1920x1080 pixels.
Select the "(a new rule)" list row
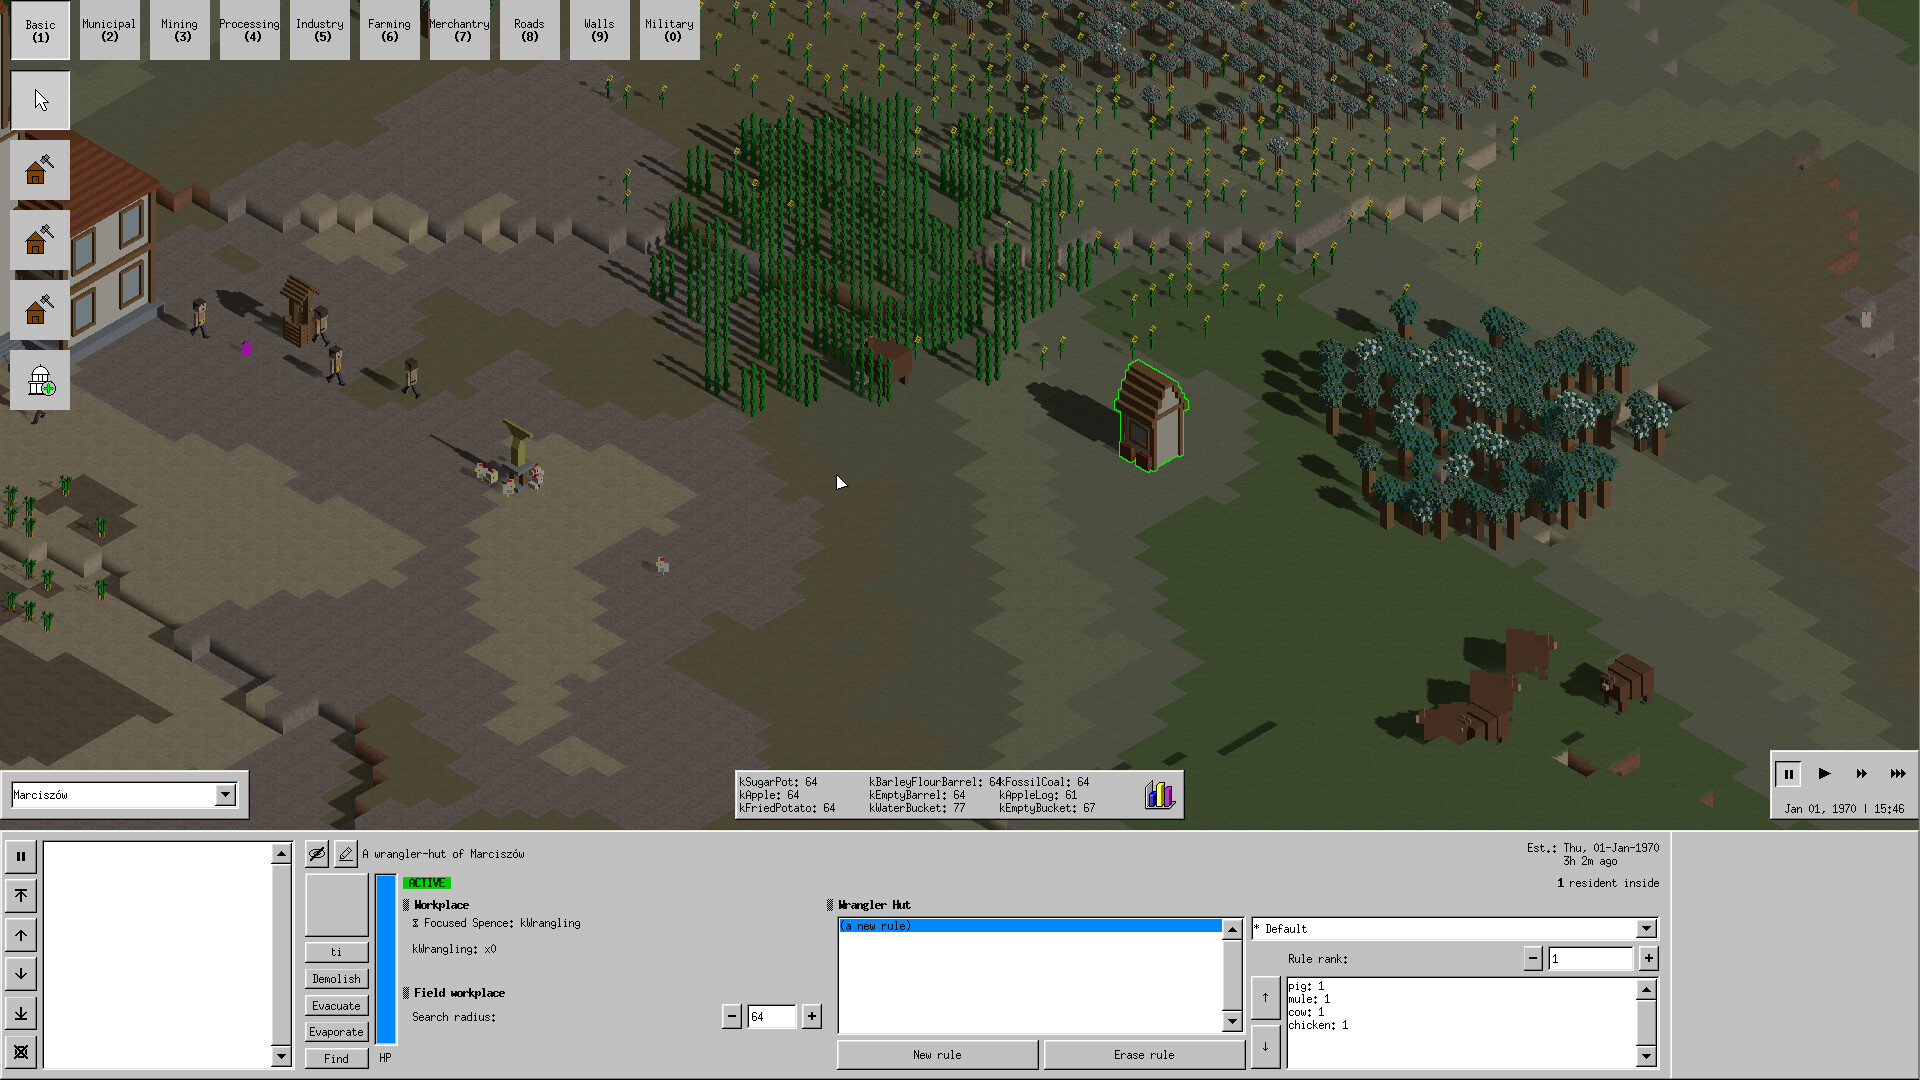tap(1030, 926)
